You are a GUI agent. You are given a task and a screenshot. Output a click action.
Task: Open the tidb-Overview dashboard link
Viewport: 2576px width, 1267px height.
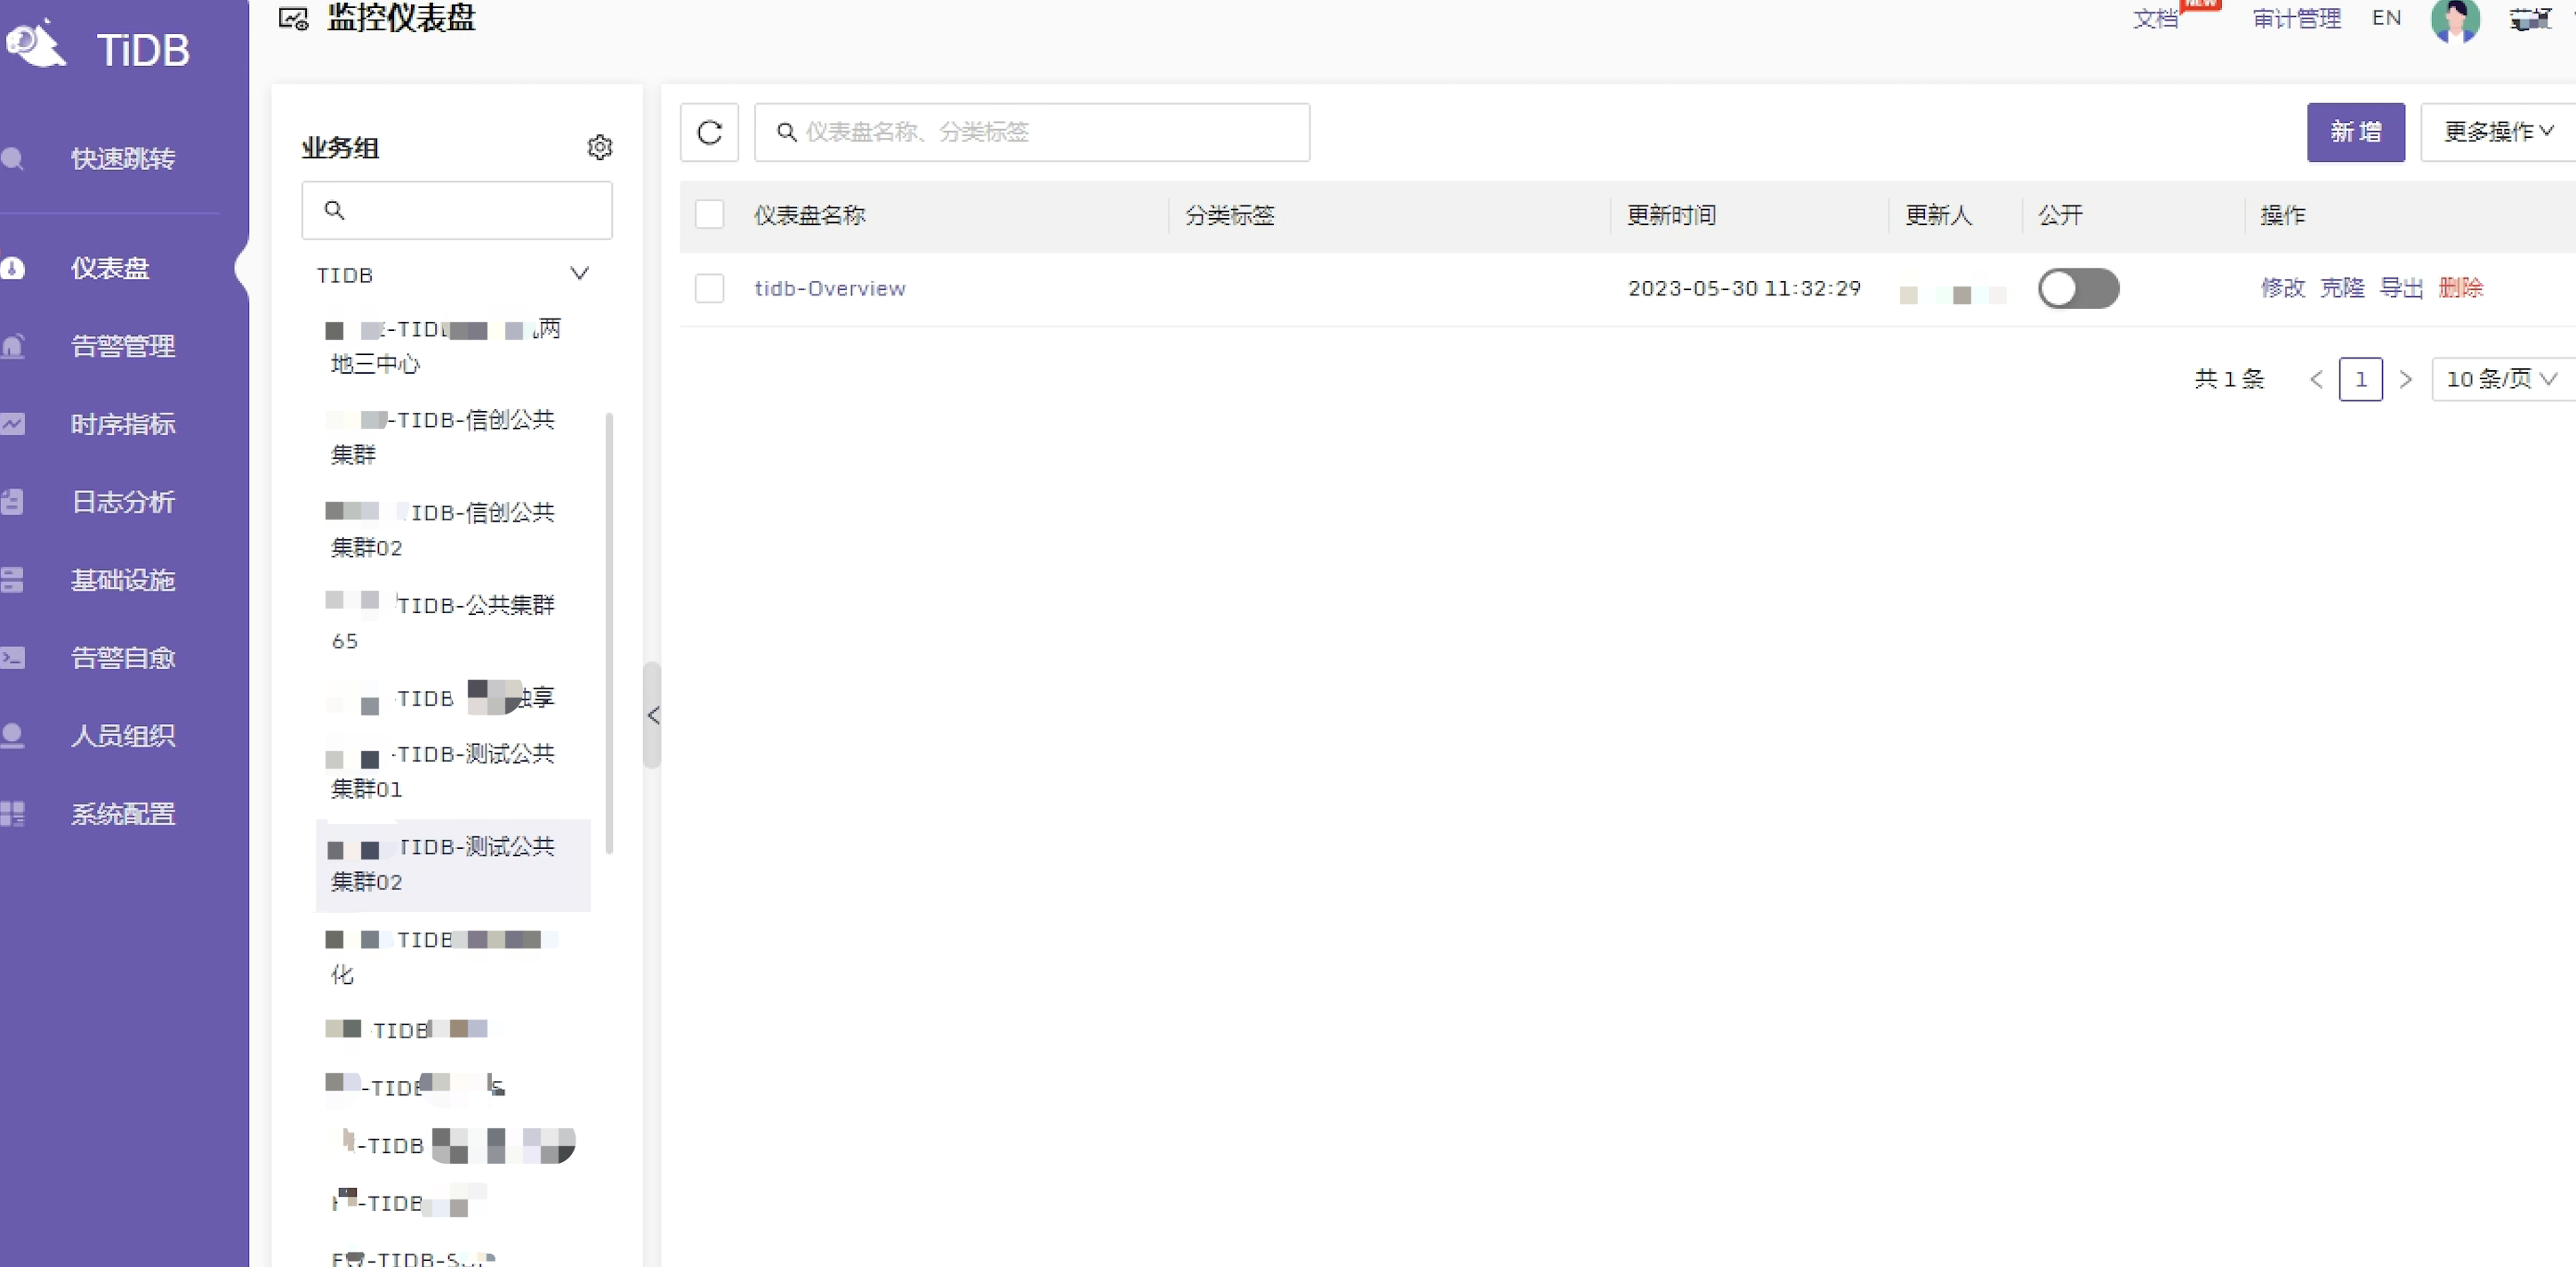click(830, 288)
